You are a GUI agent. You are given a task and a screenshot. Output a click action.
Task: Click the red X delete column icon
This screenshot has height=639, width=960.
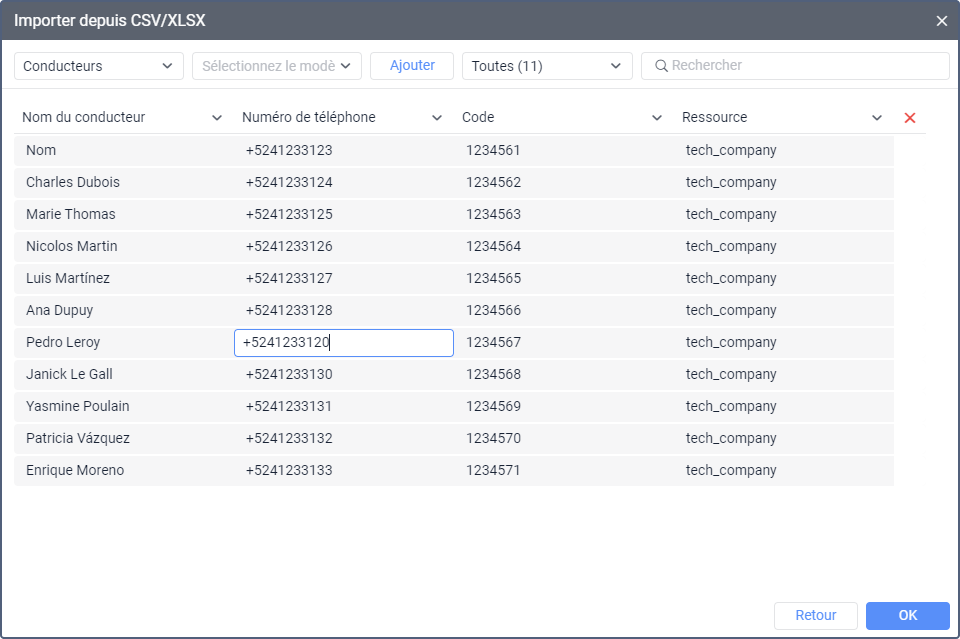pyautogui.click(x=910, y=118)
